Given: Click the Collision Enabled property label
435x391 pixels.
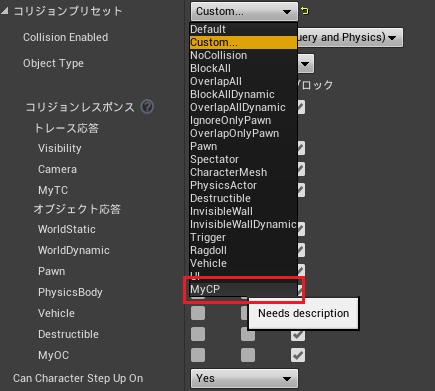Looking at the screenshot, I should coord(65,37).
